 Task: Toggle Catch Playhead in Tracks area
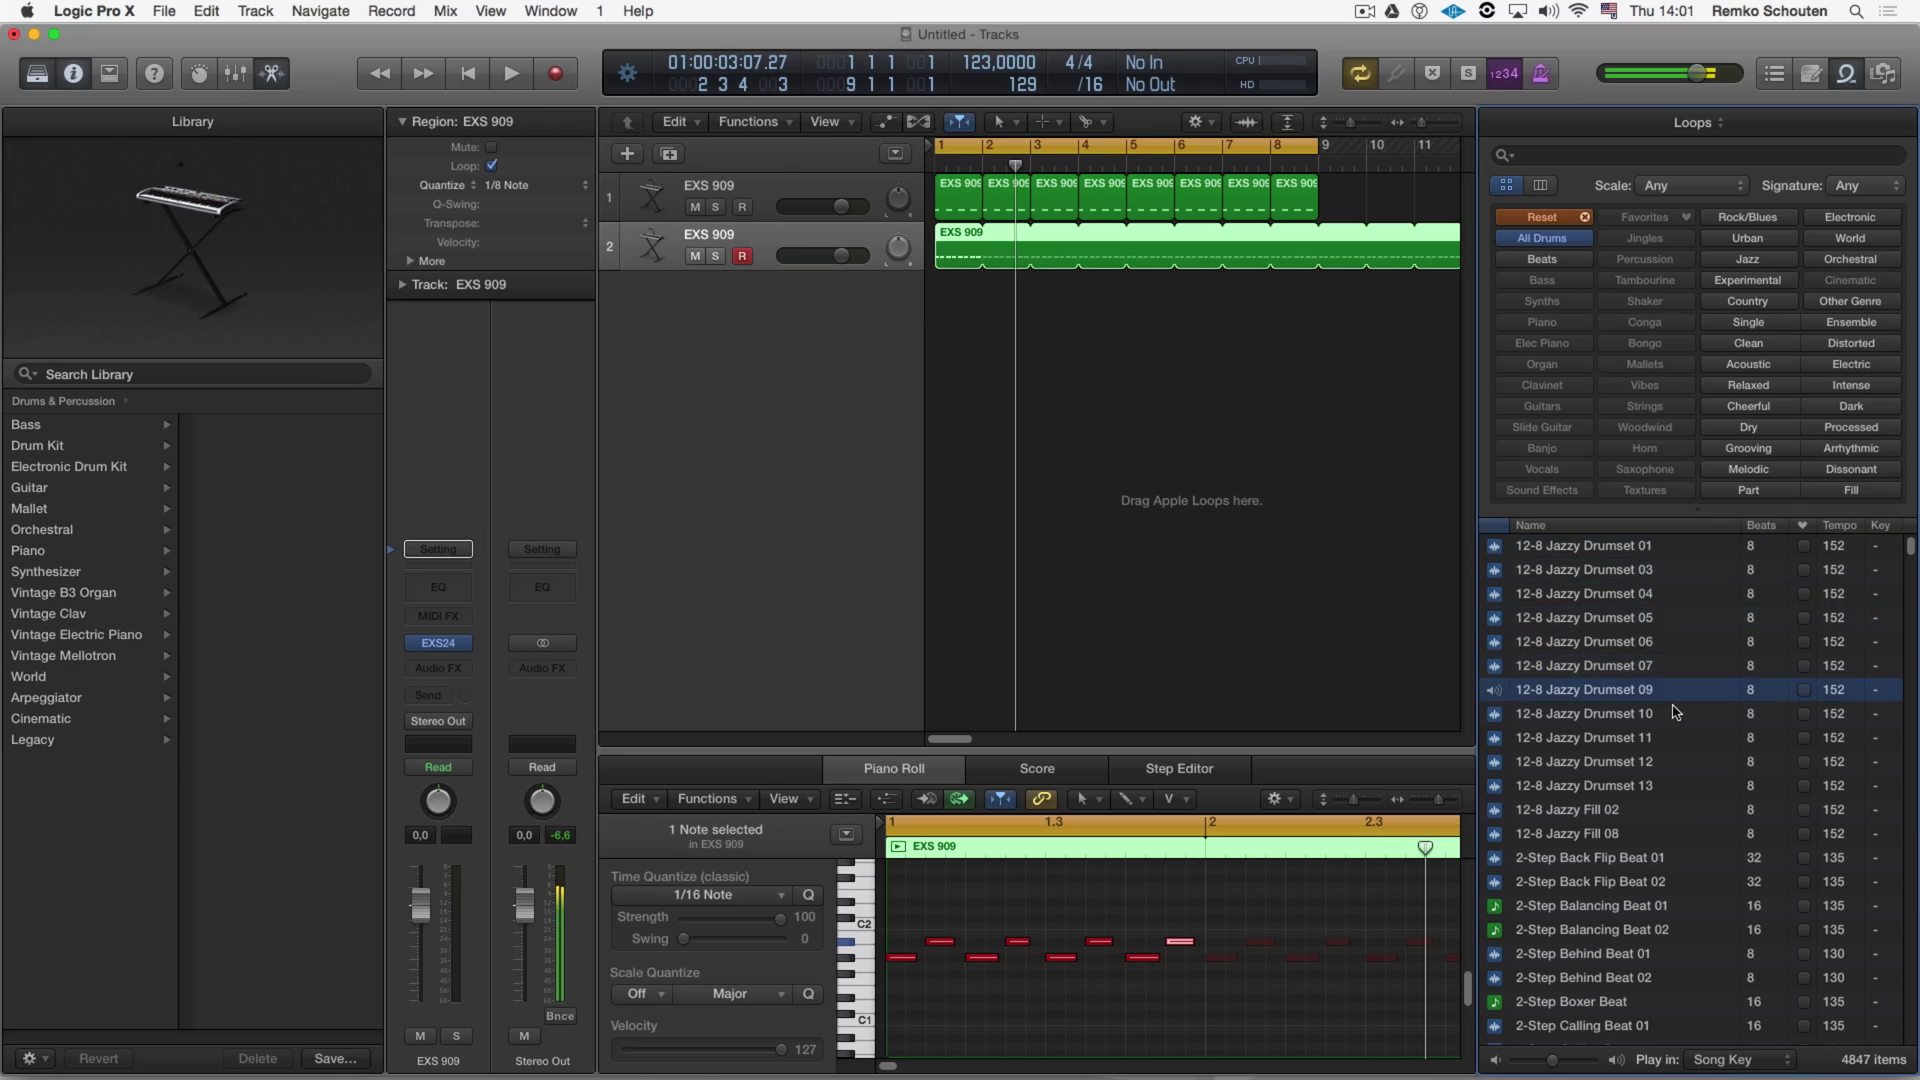(x=959, y=121)
